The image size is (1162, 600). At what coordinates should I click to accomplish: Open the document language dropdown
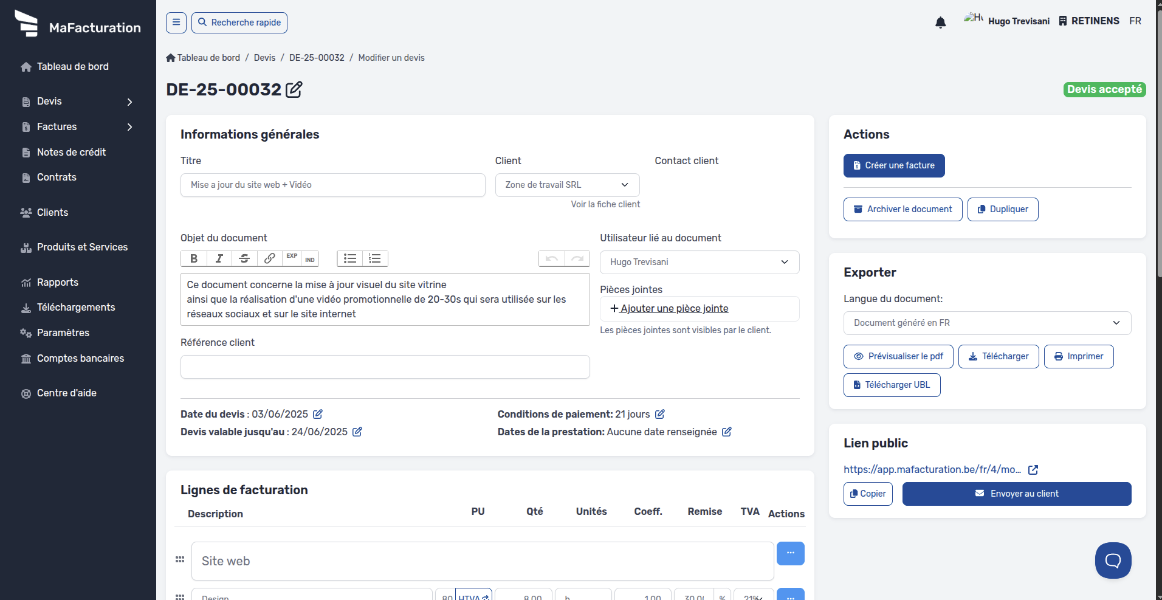[x=987, y=322]
